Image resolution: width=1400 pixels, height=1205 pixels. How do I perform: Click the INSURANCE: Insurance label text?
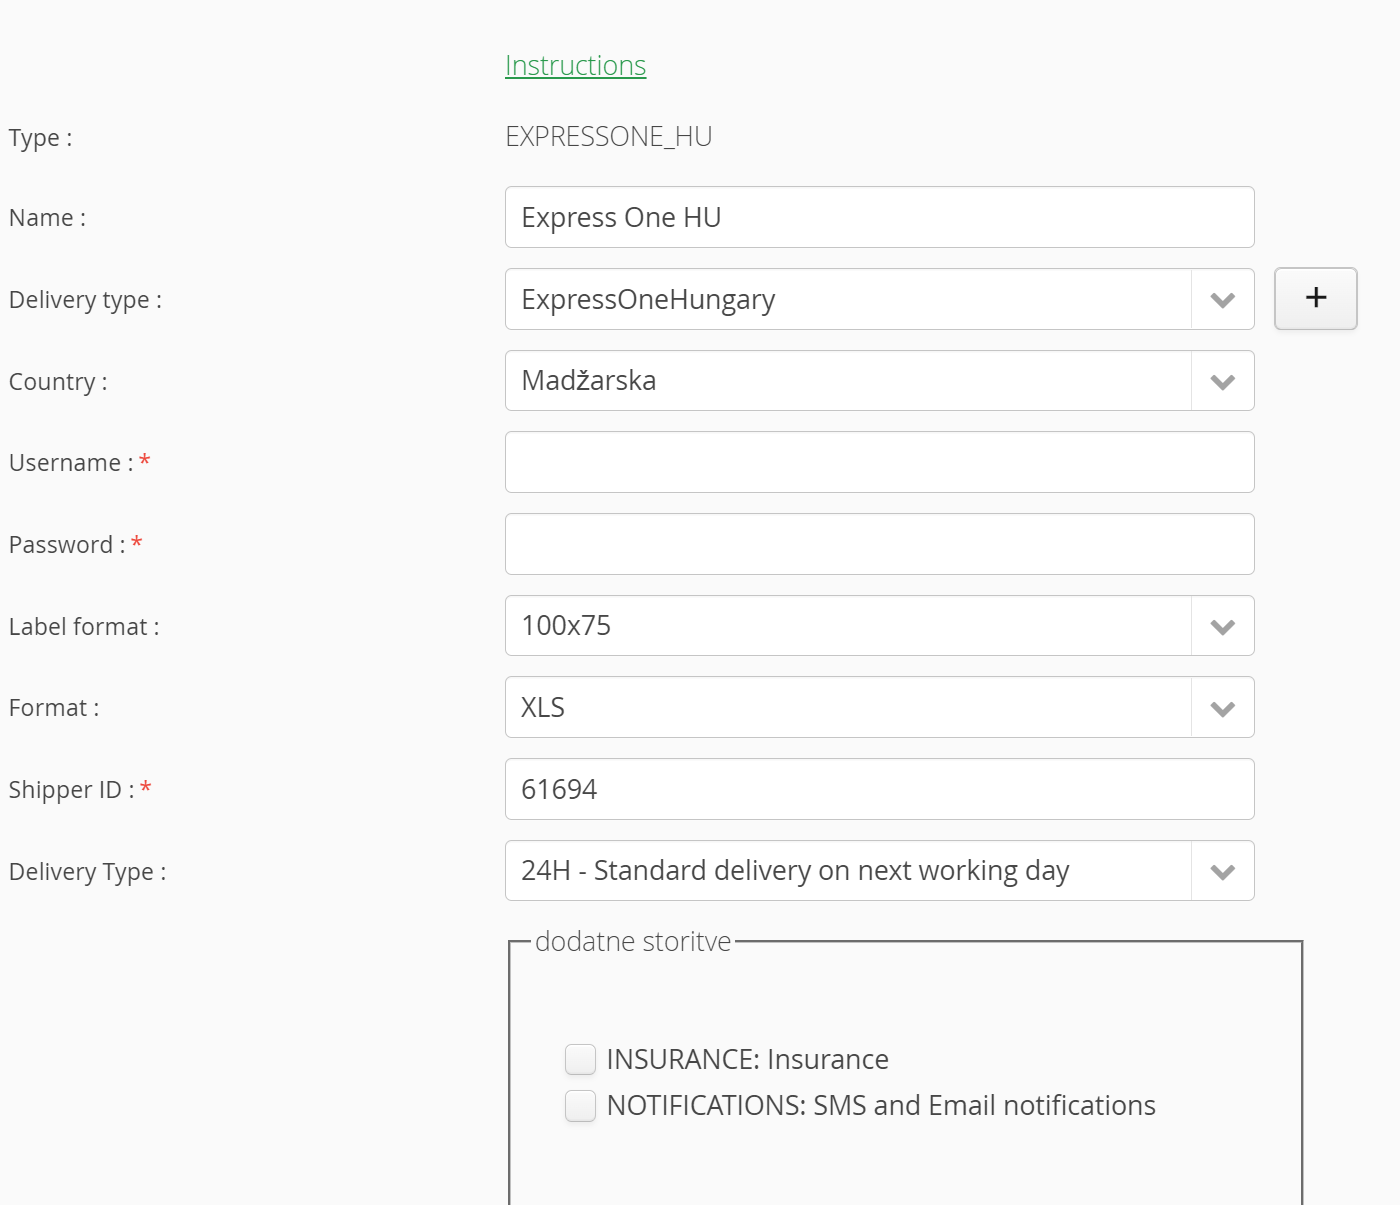pyautogui.click(x=747, y=1059)
